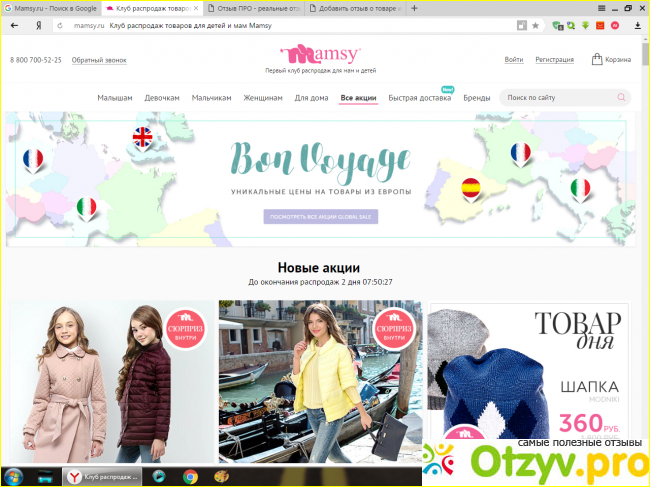Click the browser back arrow
Screen dimensions: 650x487
coord(14,25)
